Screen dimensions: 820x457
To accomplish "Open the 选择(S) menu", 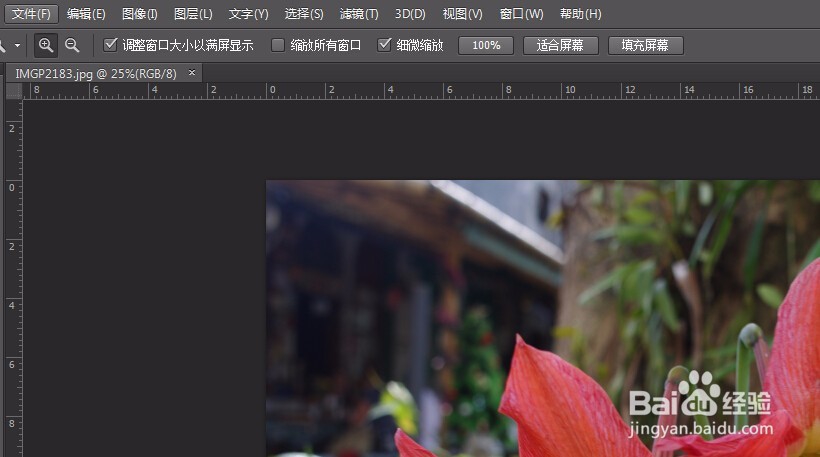I will click(304, 14).
